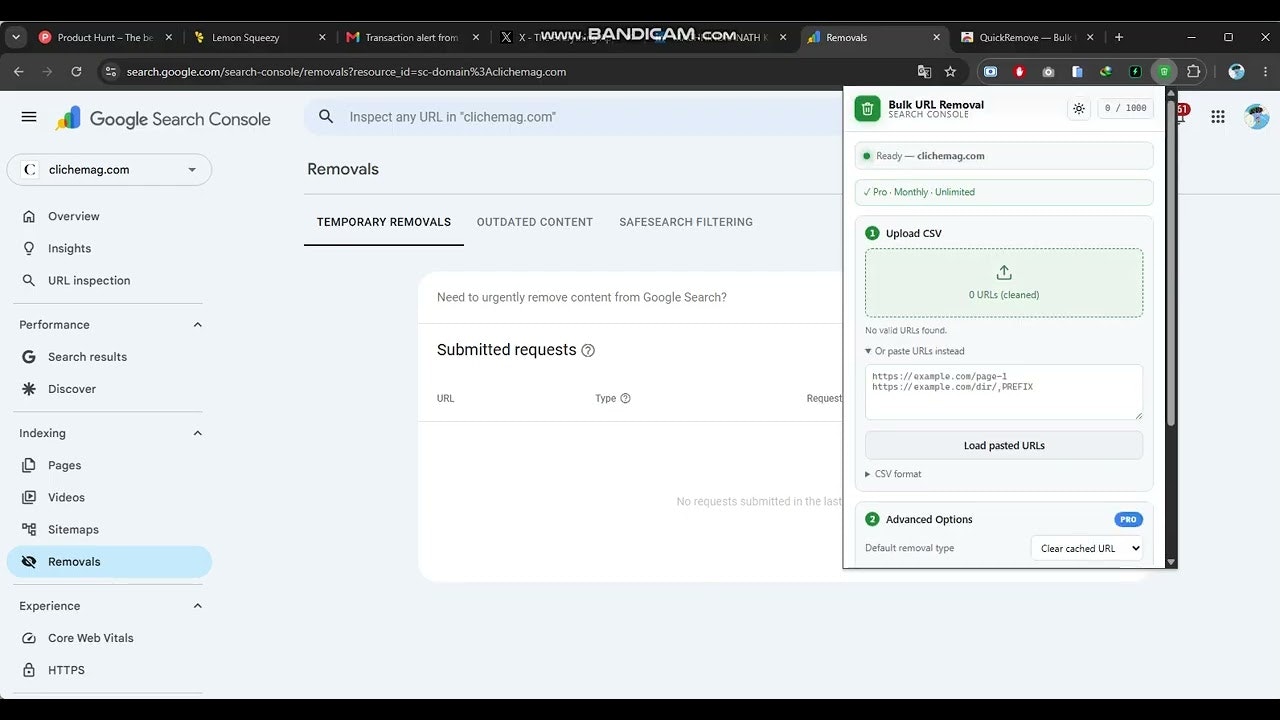
Task: Open Core Web Vitals report
Action: click(x=109, y=638)
